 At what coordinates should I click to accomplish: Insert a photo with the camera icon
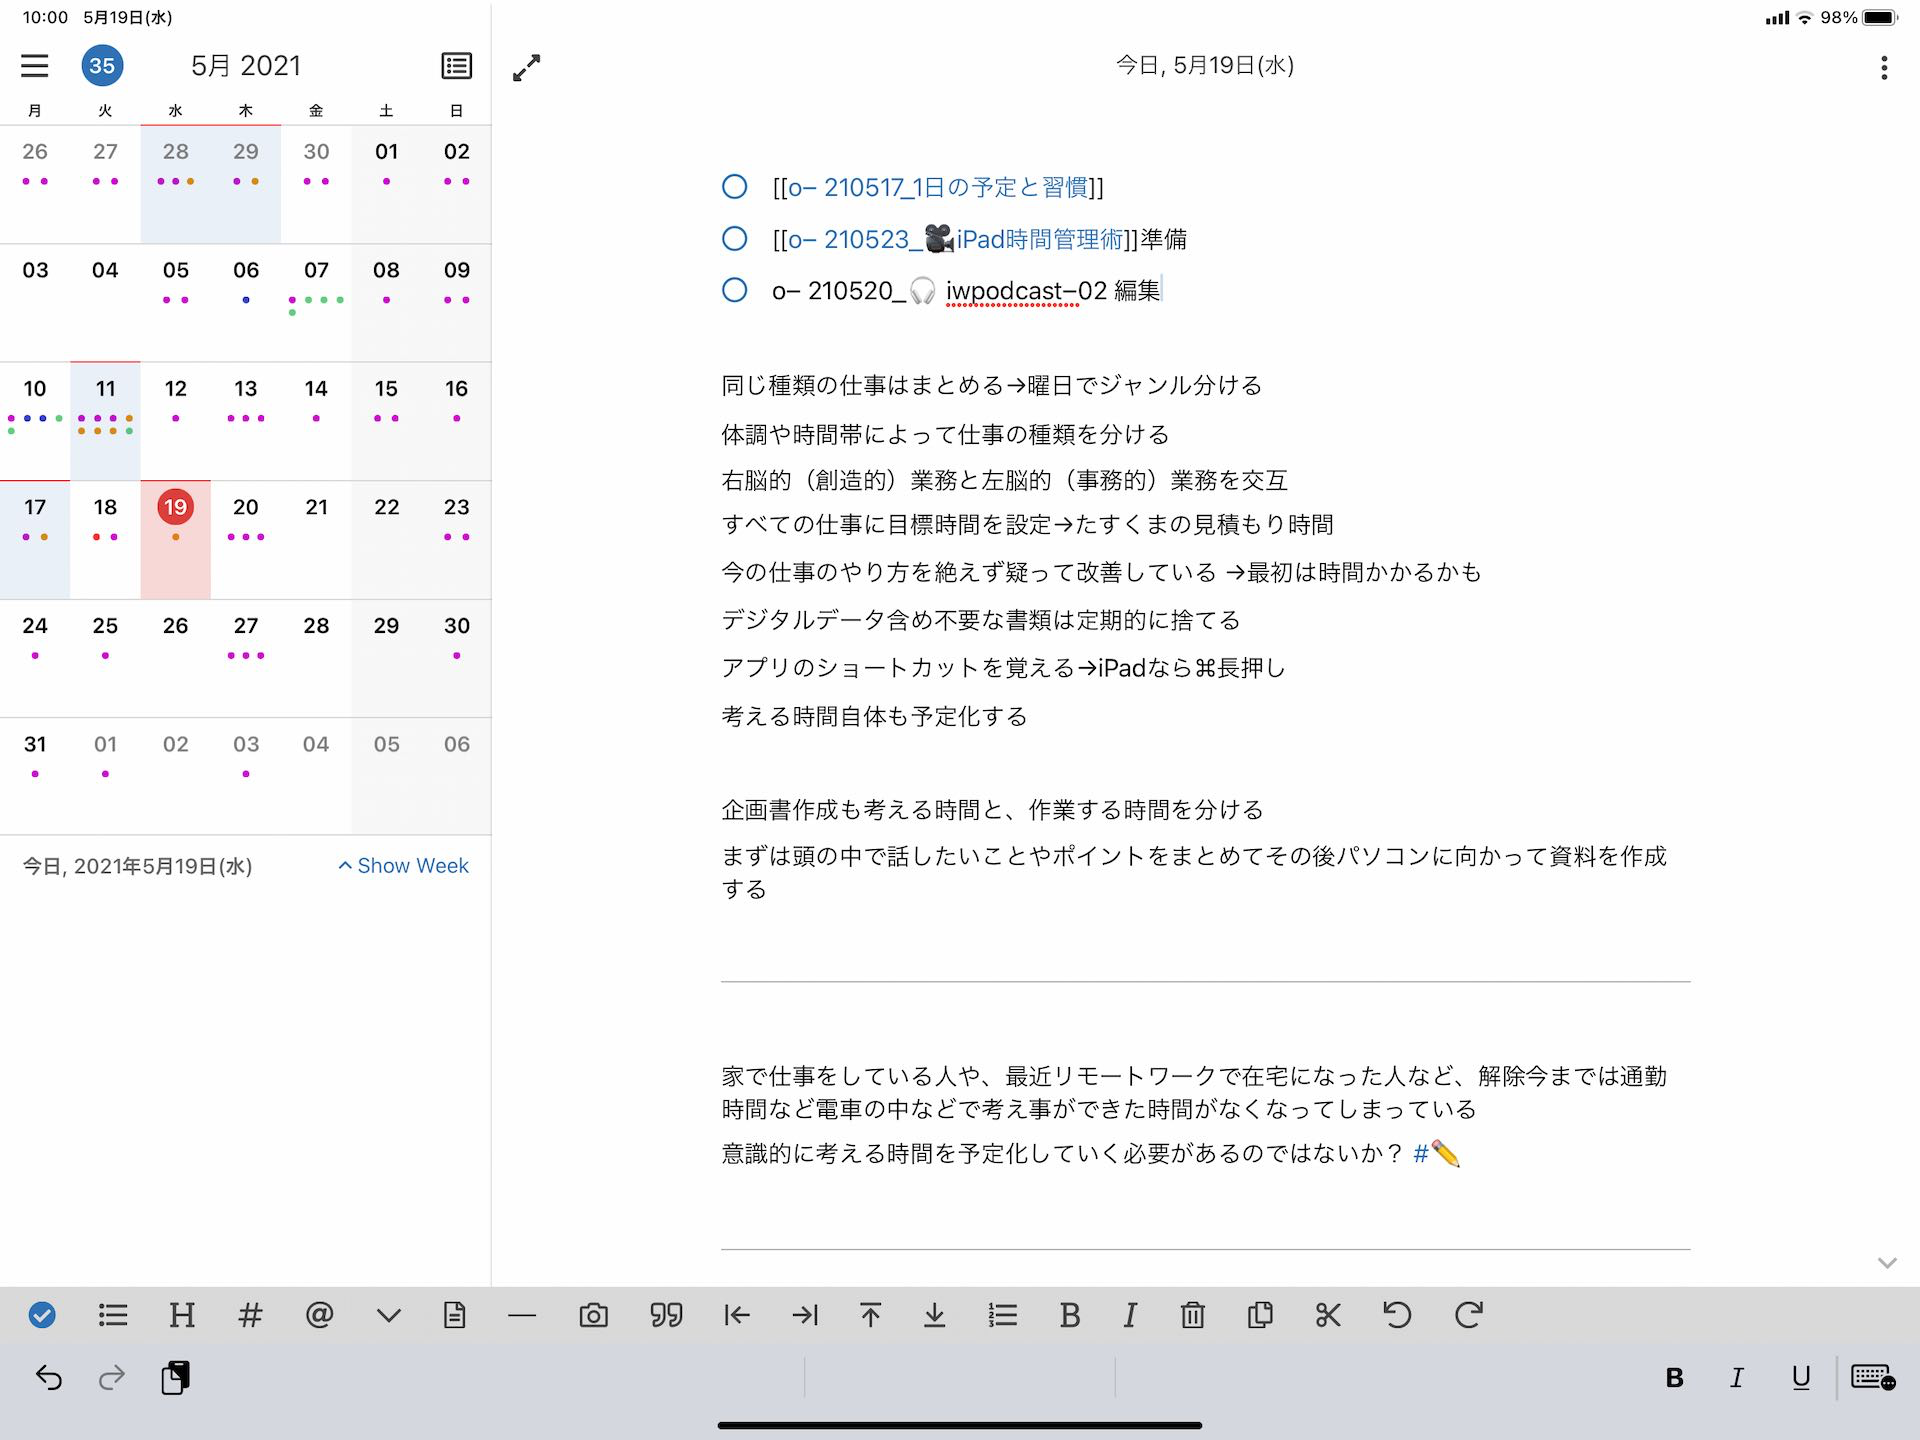tap(593, 1315)
